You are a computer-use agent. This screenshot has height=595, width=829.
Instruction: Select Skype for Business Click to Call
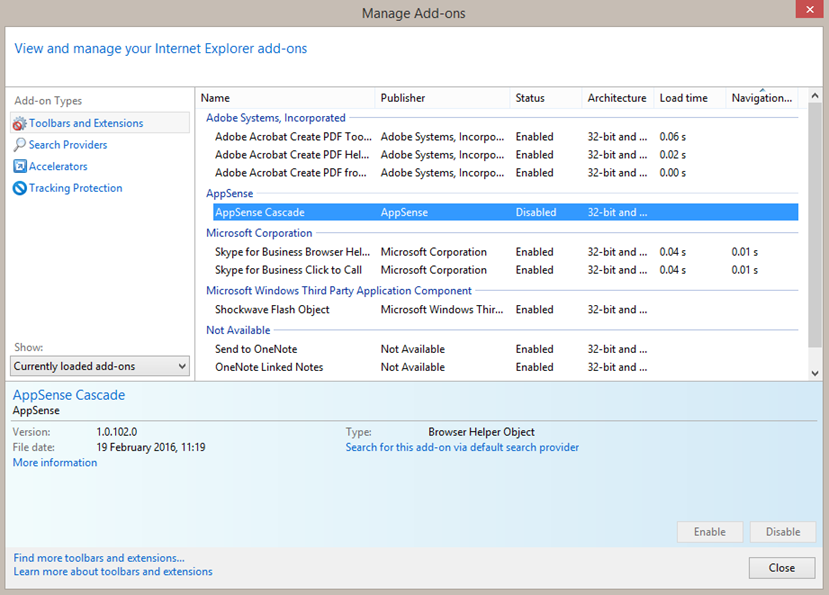288,270
